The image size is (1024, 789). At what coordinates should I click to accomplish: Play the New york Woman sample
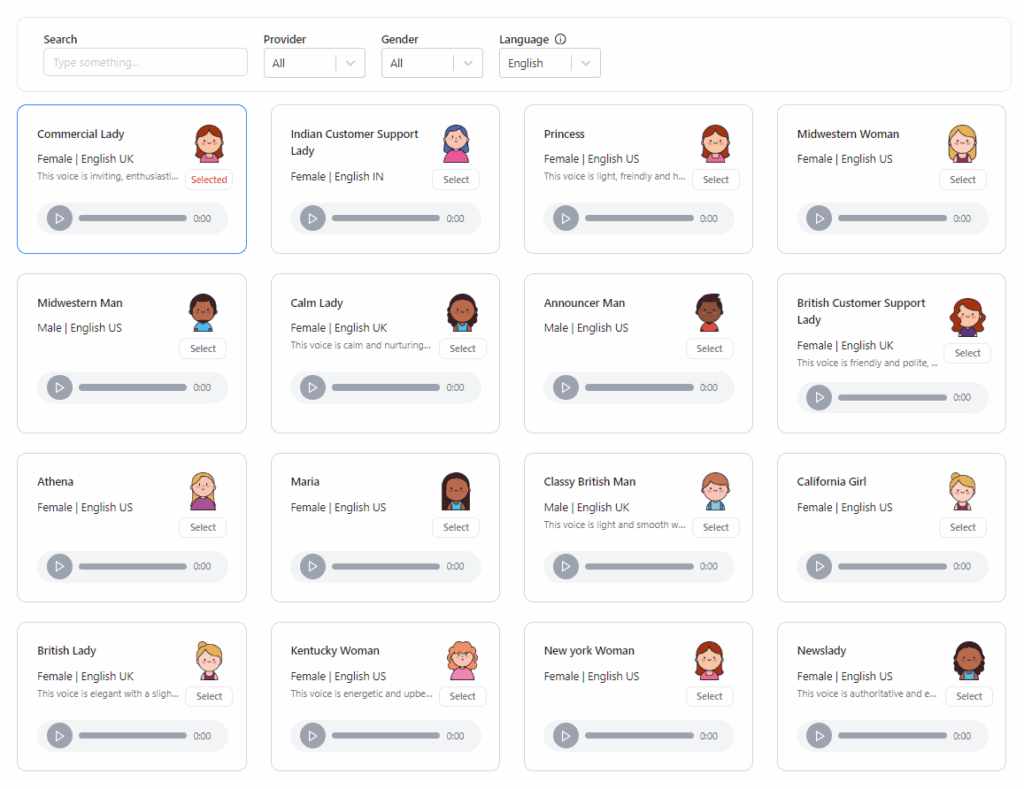[566, 735]
